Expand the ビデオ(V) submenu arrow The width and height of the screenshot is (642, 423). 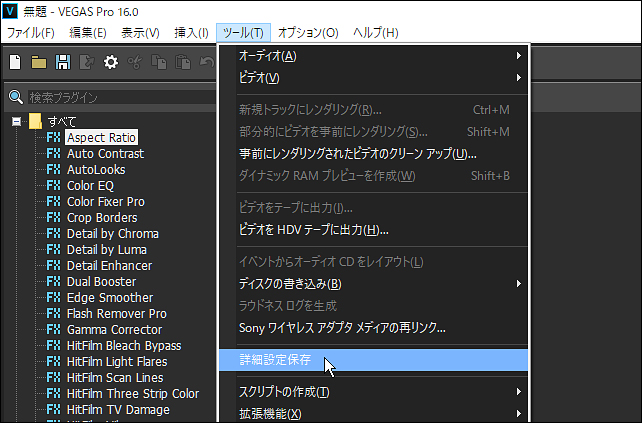(x=519, y=77)
